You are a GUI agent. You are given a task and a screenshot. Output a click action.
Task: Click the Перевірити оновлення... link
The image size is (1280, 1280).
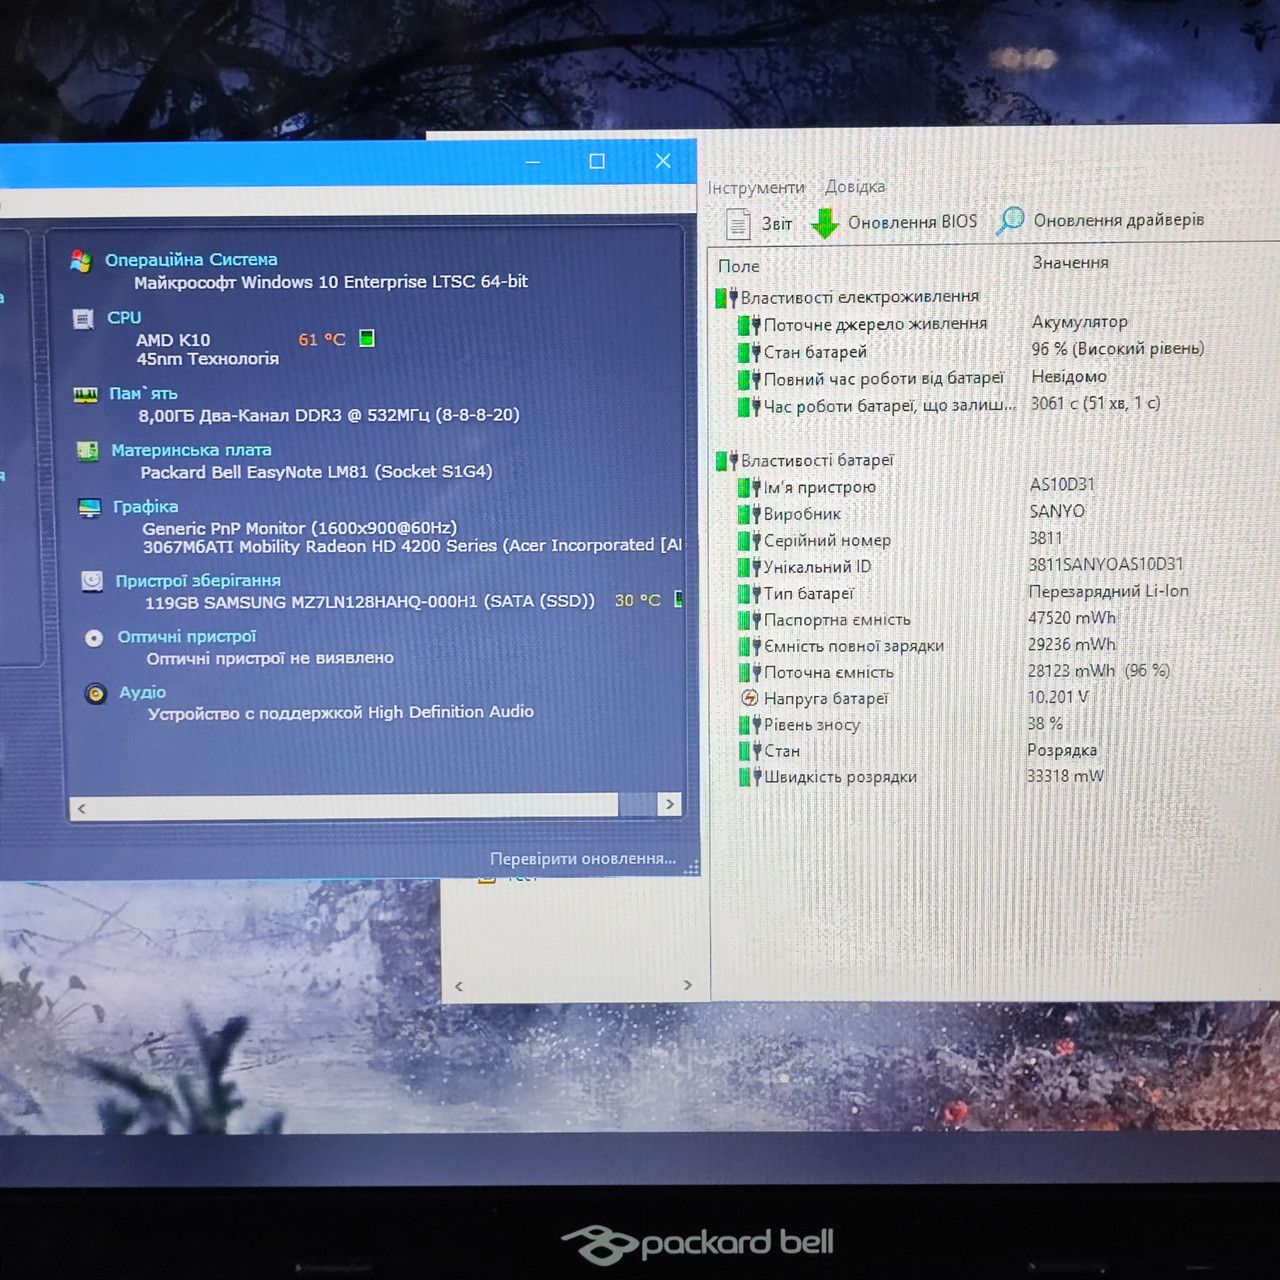point(583,859)
